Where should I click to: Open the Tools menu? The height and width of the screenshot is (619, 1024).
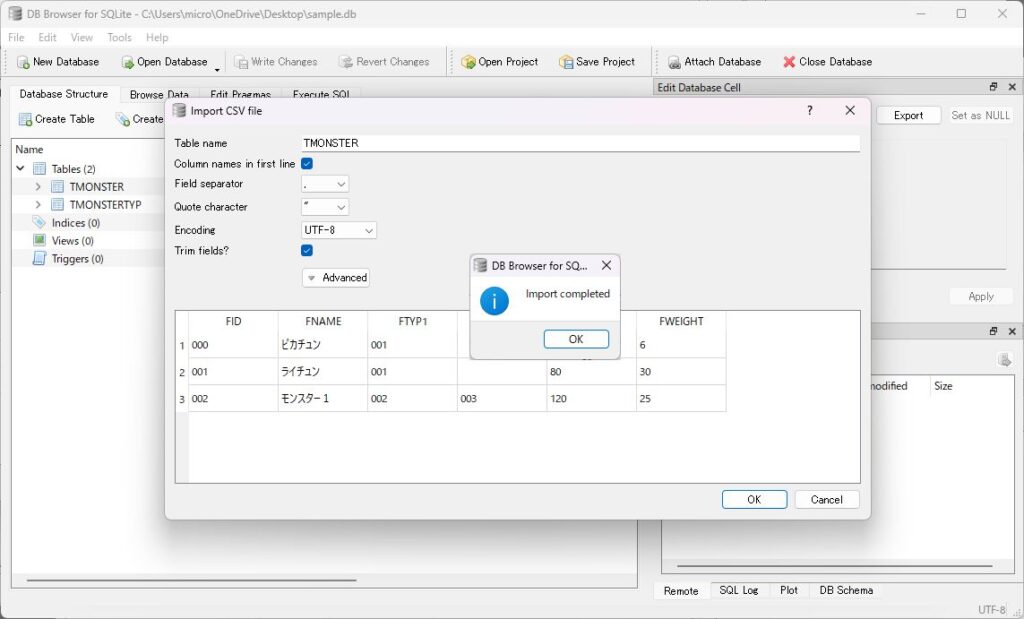tap(119, 38)
